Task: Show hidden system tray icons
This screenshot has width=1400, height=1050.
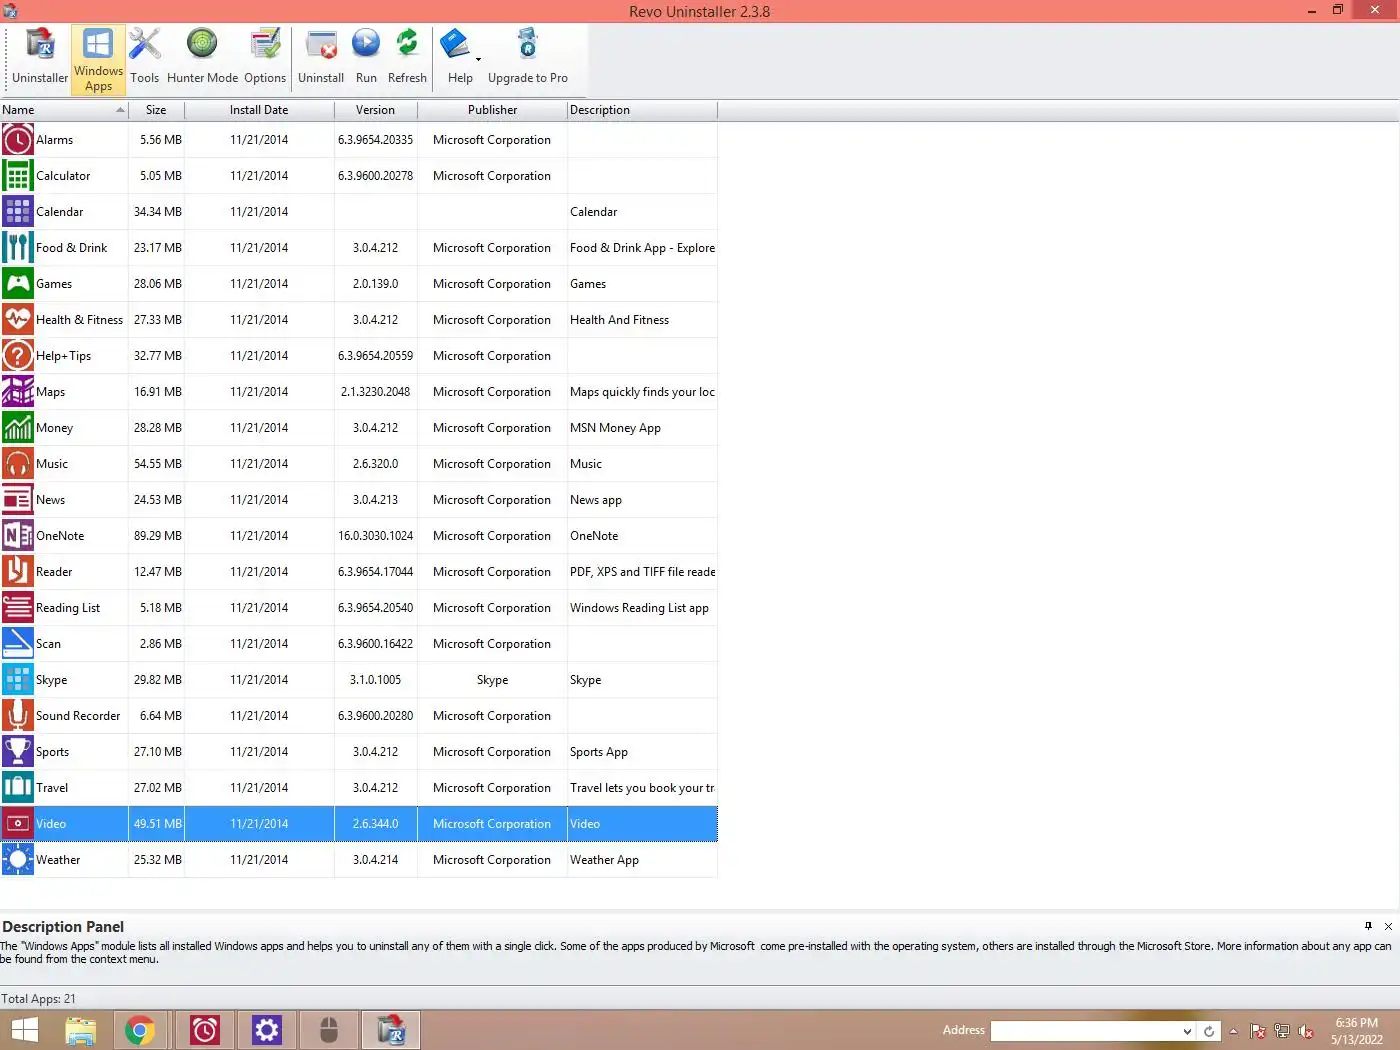Action: (1233, 1031)
